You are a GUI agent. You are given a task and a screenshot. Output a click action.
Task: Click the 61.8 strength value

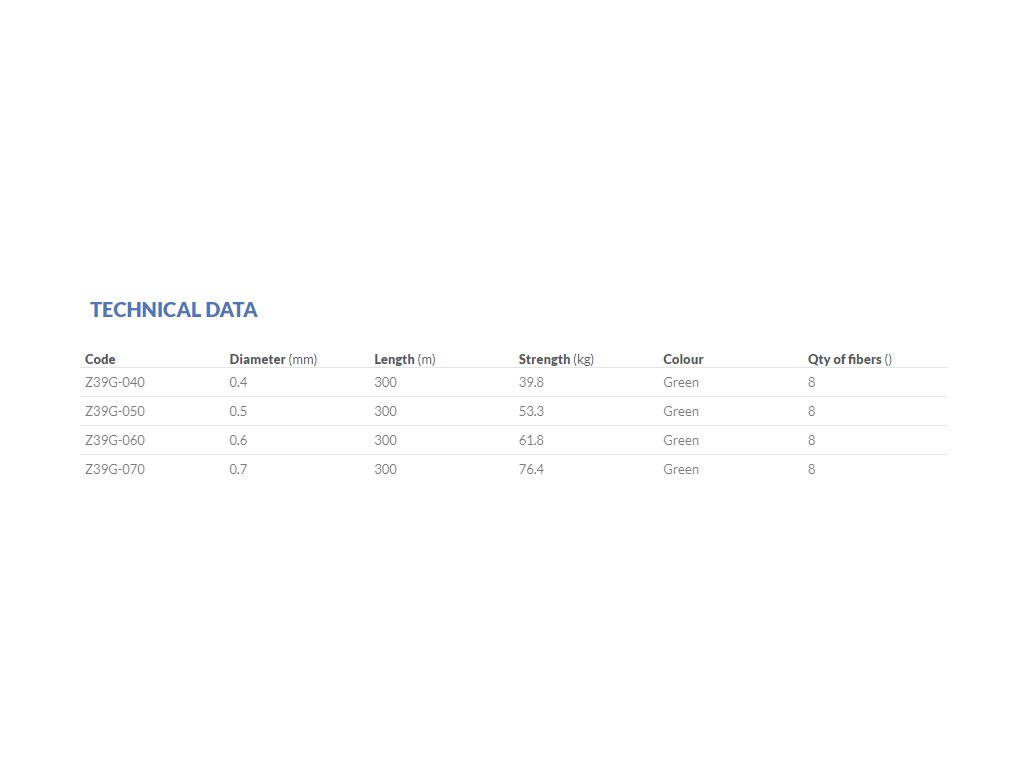click(x=531, y=440)
